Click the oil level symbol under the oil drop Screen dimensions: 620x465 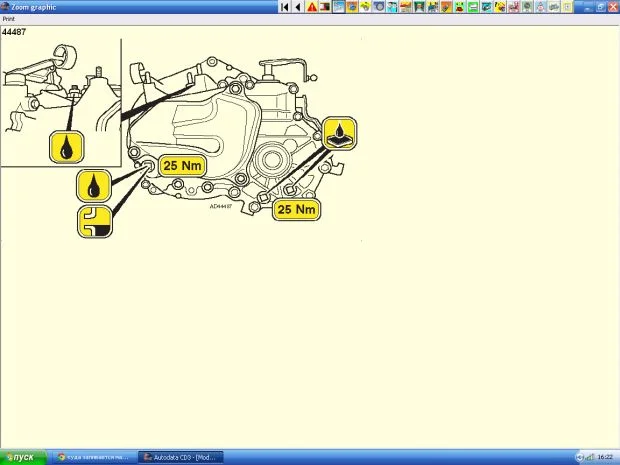[x=94, y=221]
